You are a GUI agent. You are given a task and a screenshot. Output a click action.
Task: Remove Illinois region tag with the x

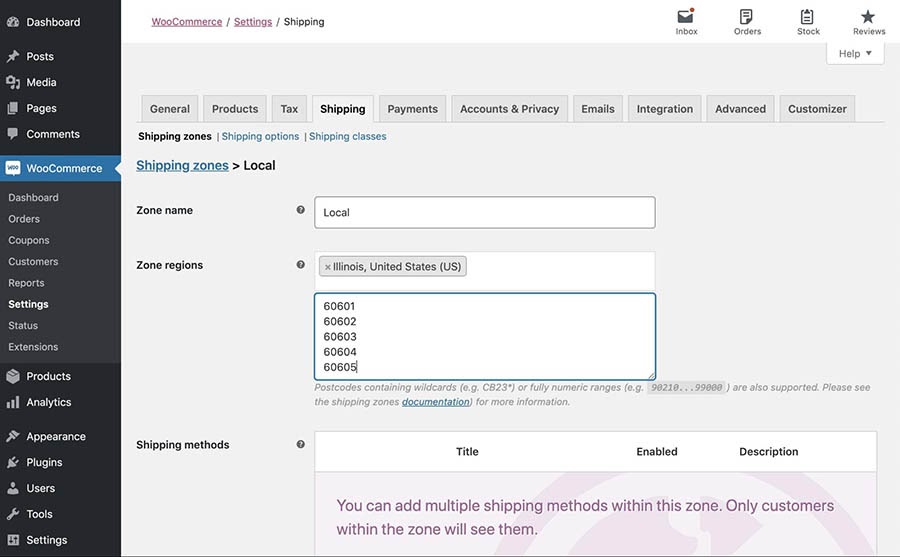point(327,267)
